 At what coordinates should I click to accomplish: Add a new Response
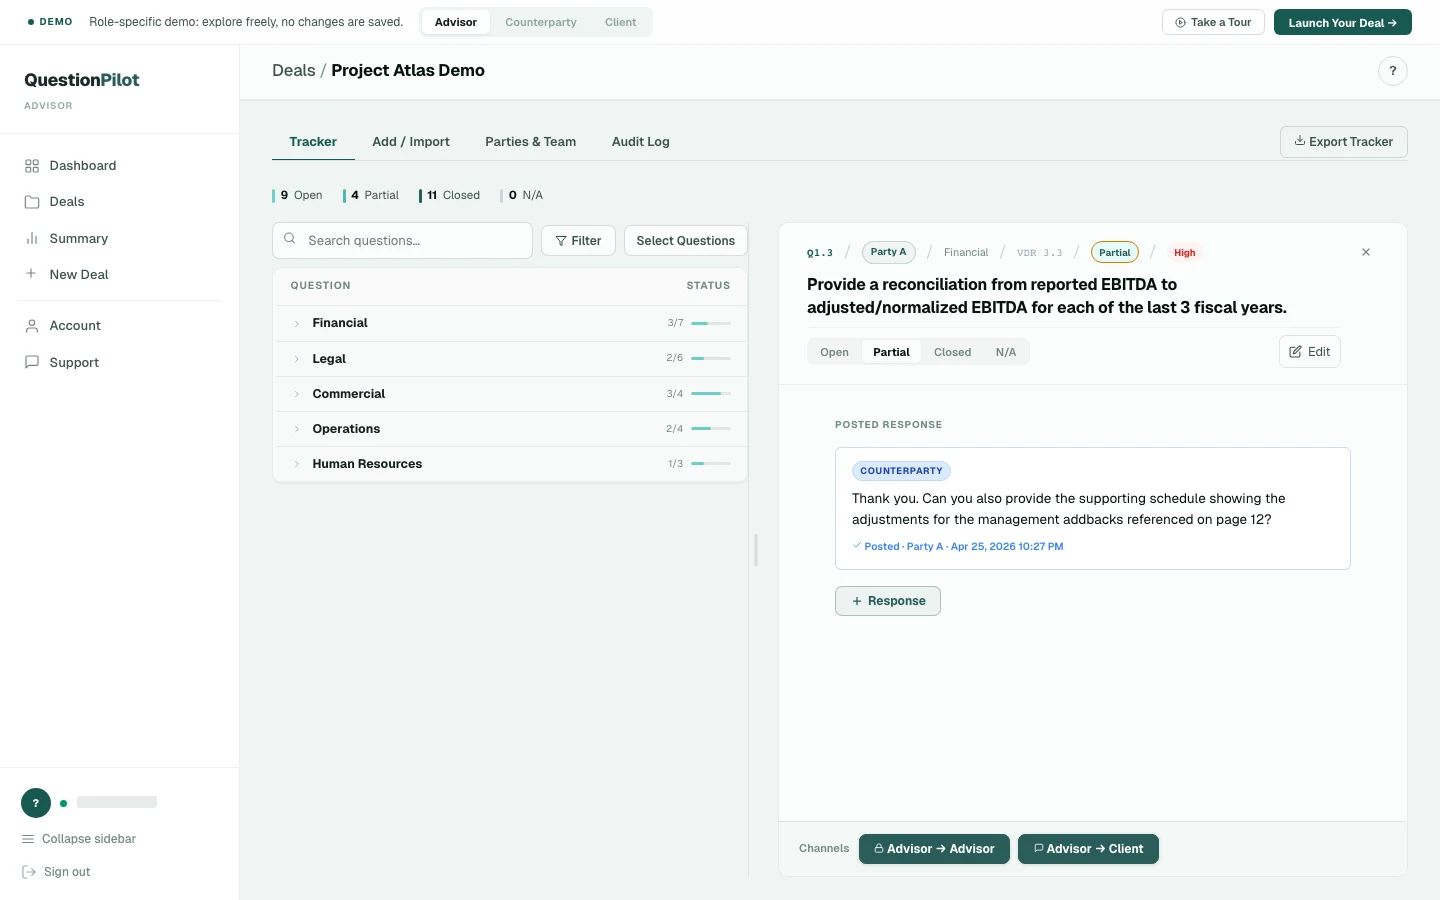pos(888,601)
